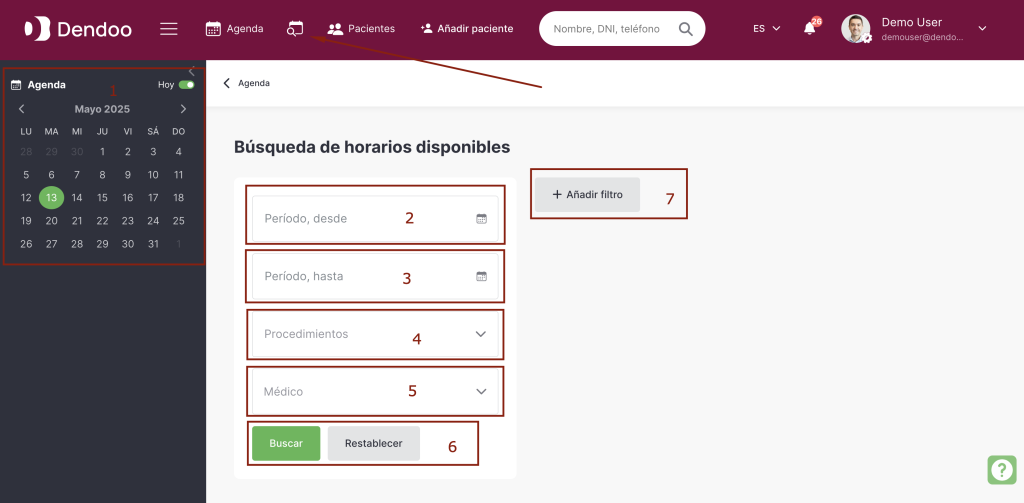Open notifications bell with 26 badge

[810, 28]
